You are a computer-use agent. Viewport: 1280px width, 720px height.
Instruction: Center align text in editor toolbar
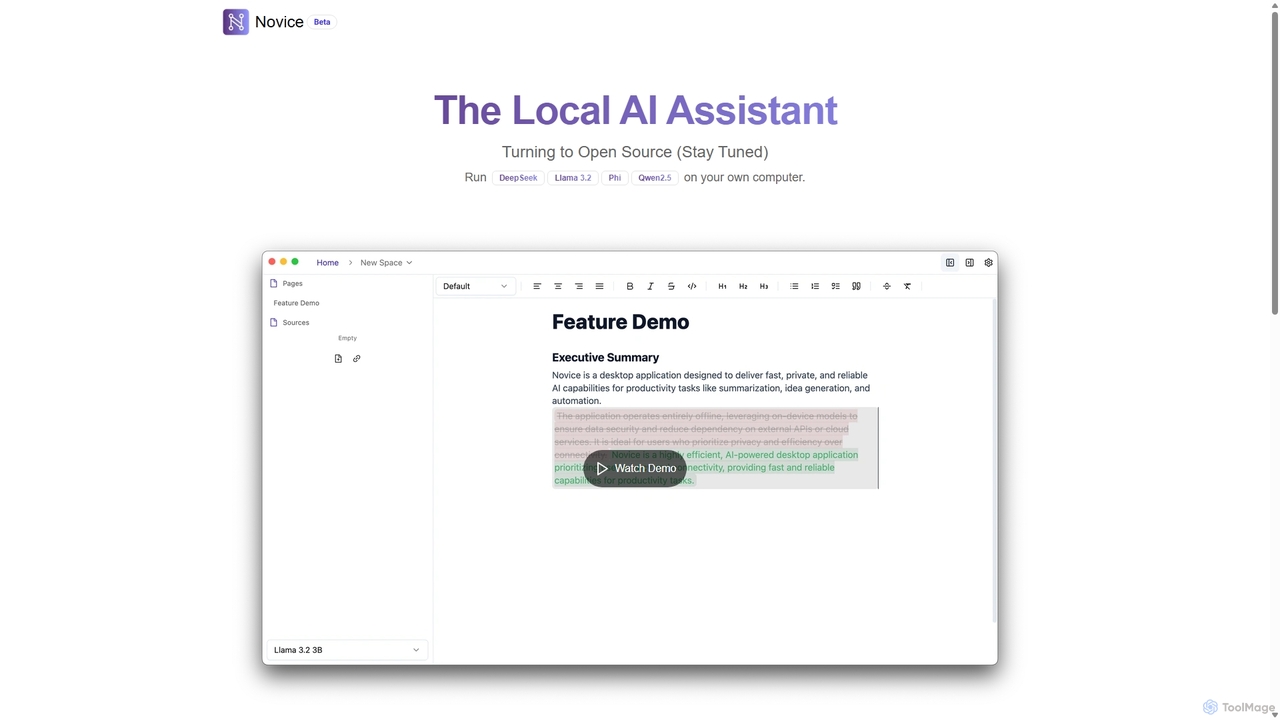point(558,286)
